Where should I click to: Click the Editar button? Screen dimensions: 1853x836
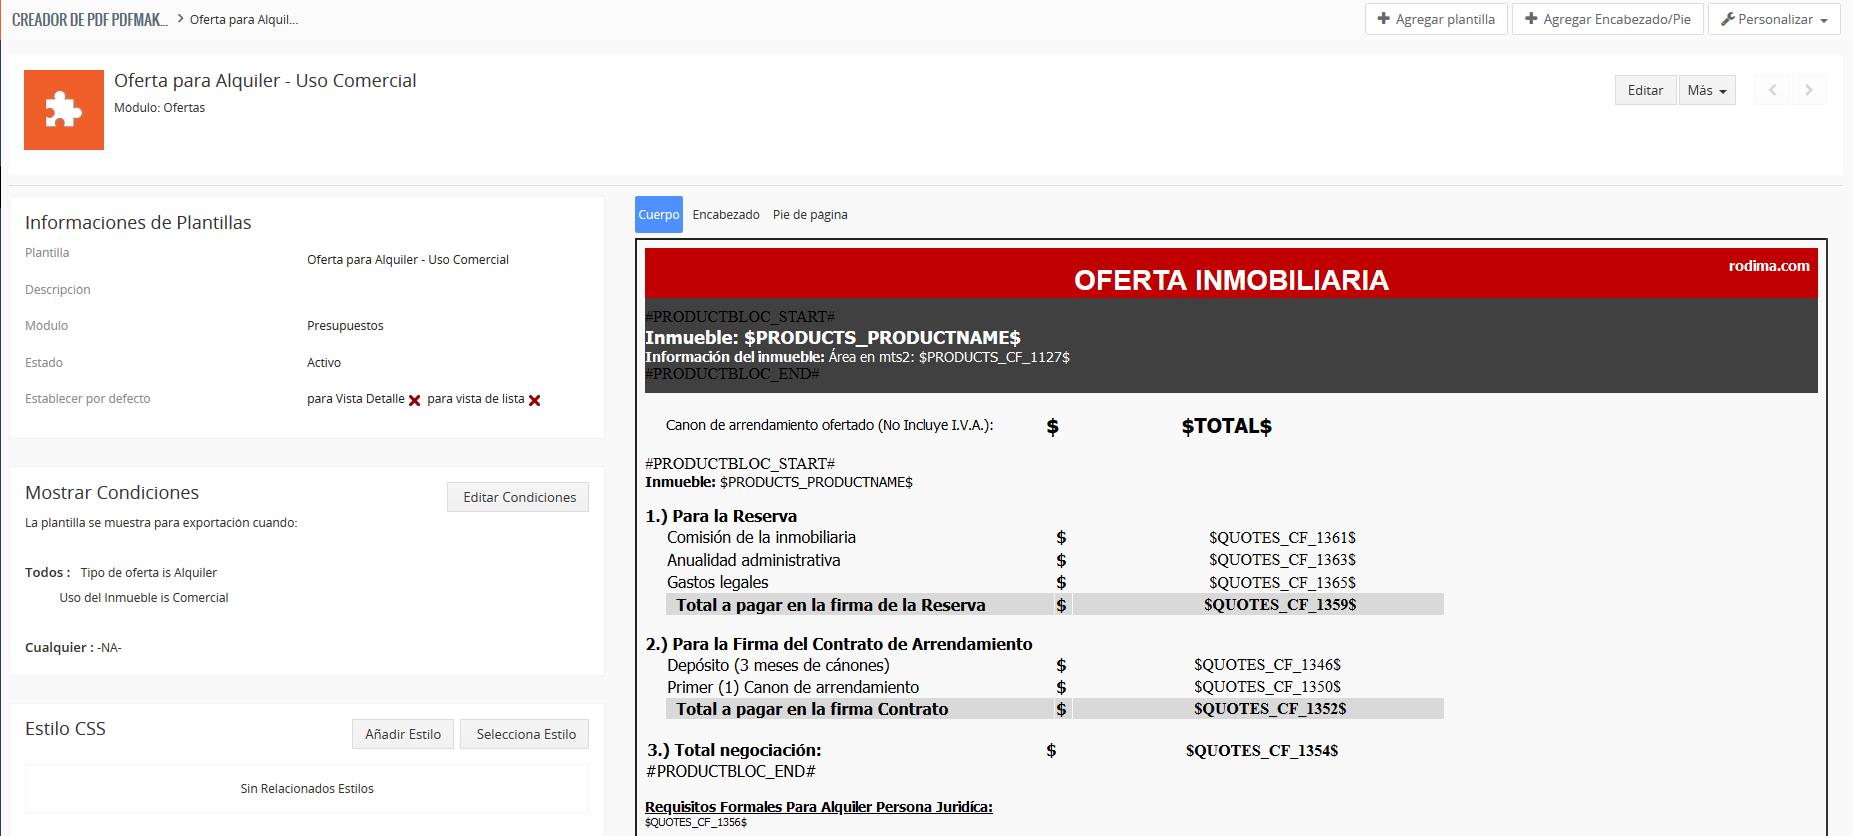pyautogui.click(x=1645, y=90)
